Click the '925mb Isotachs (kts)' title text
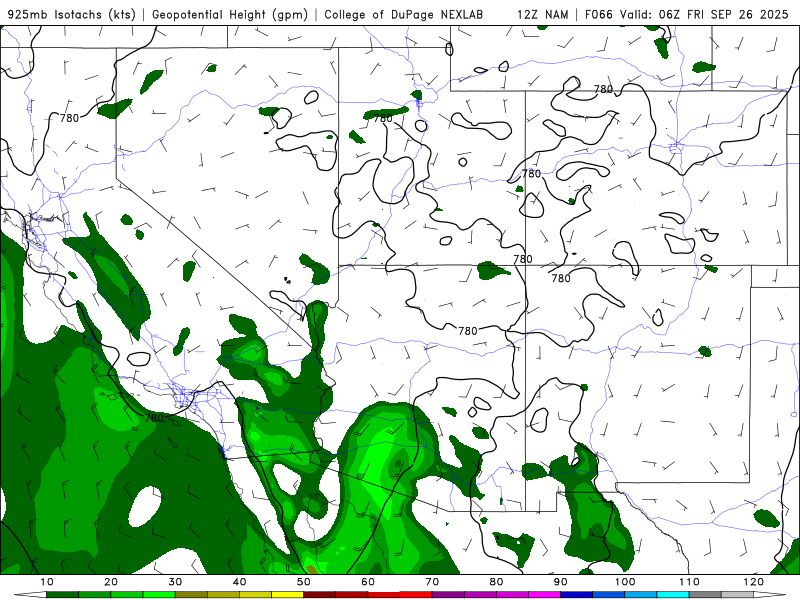Screen dimensions: 800x600 click(x=71, y=15)
